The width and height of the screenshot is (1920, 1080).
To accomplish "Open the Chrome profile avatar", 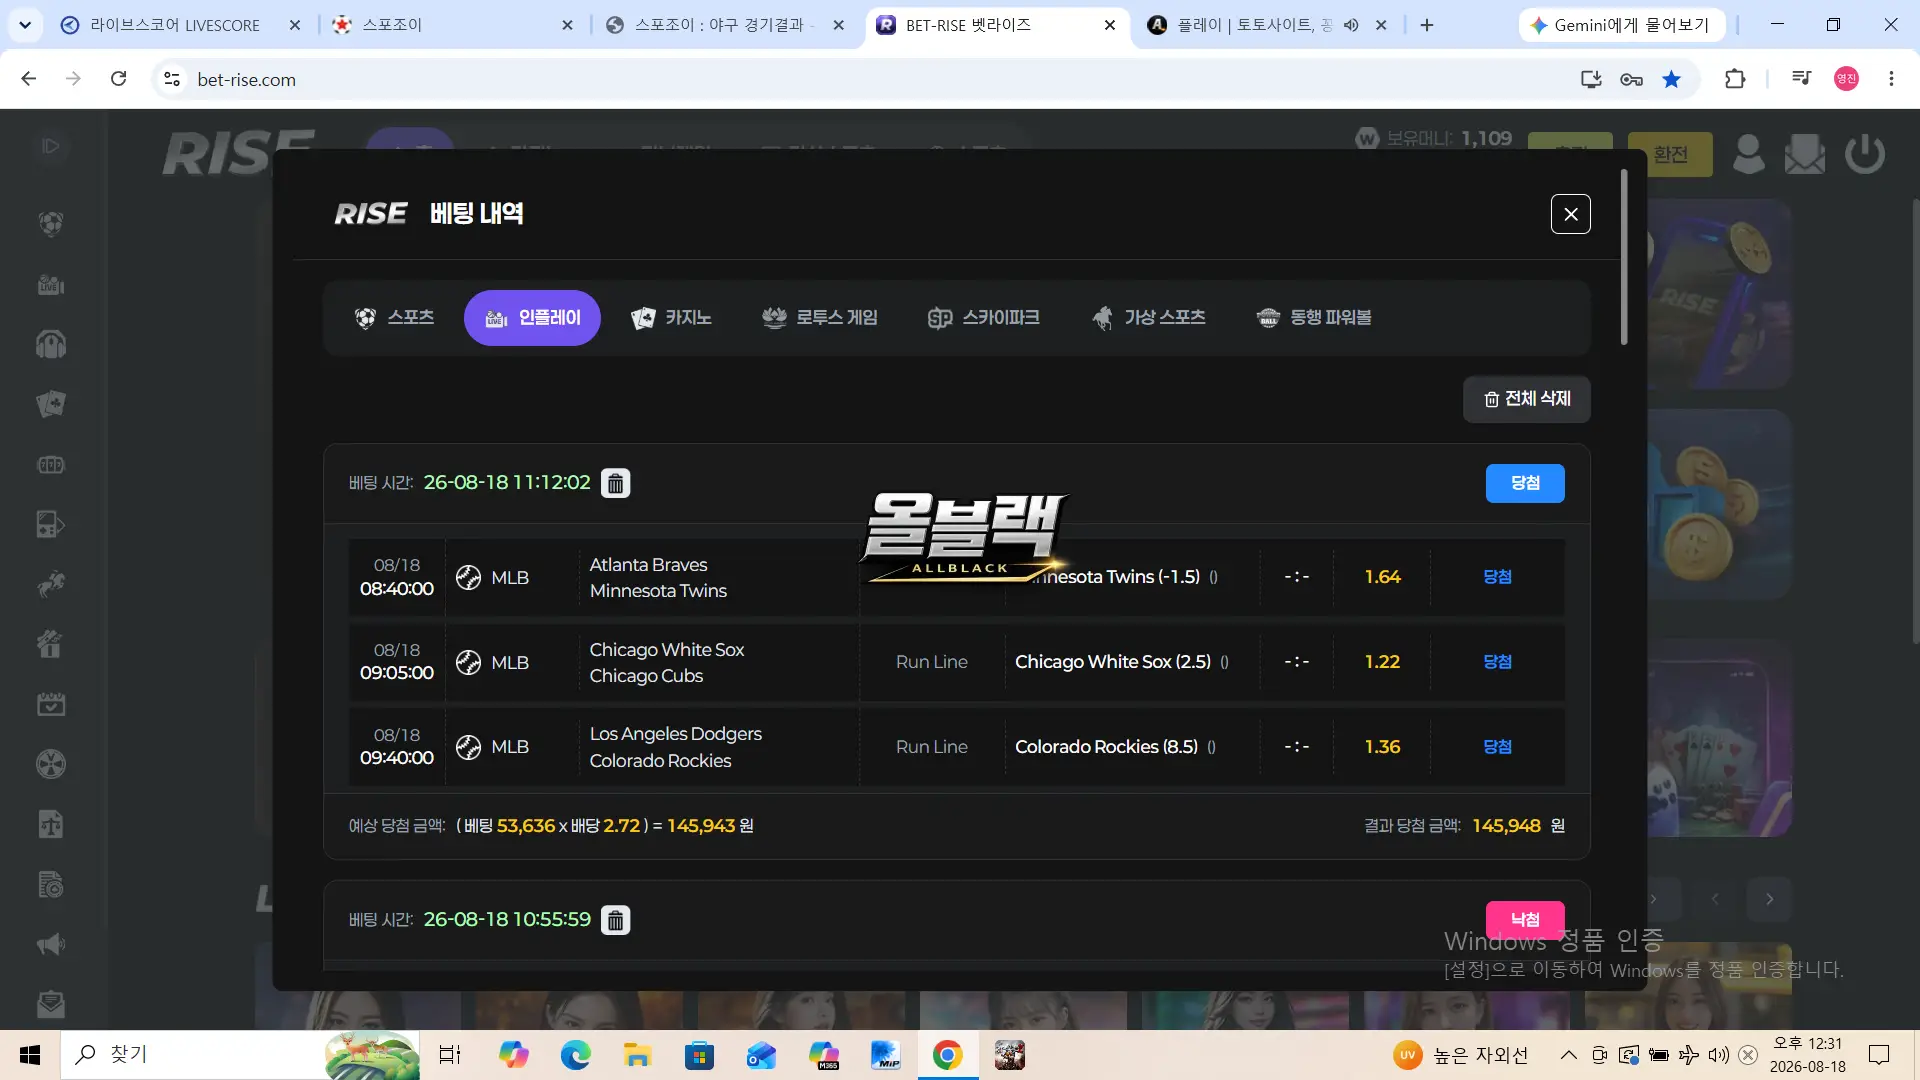I will pyautogui.click(x=1846, y=79).
